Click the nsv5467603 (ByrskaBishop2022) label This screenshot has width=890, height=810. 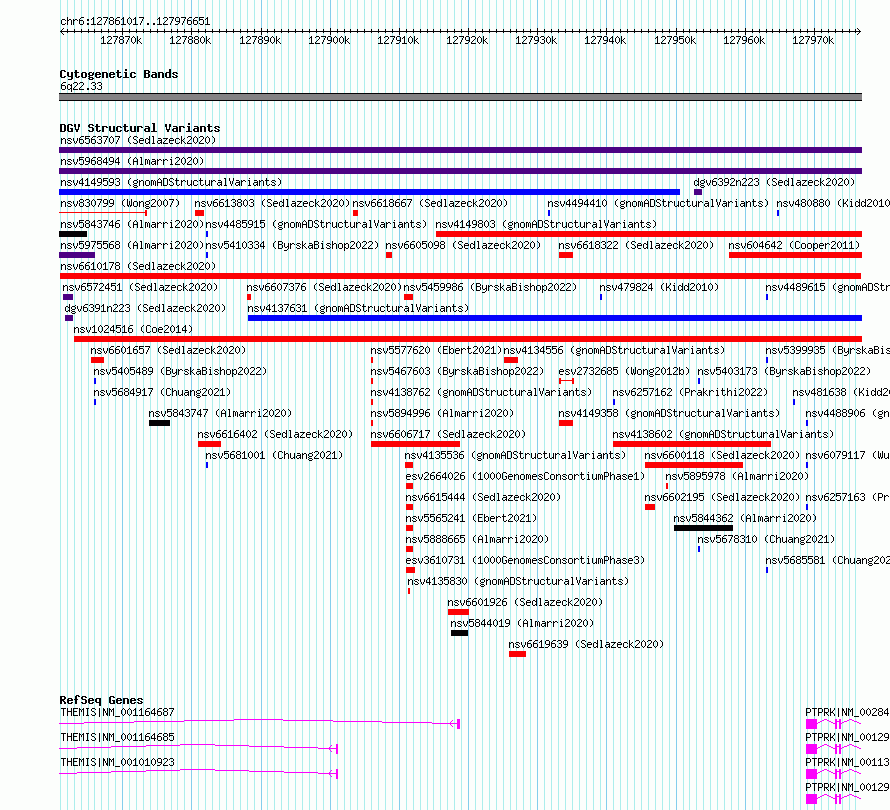point(457,371)
